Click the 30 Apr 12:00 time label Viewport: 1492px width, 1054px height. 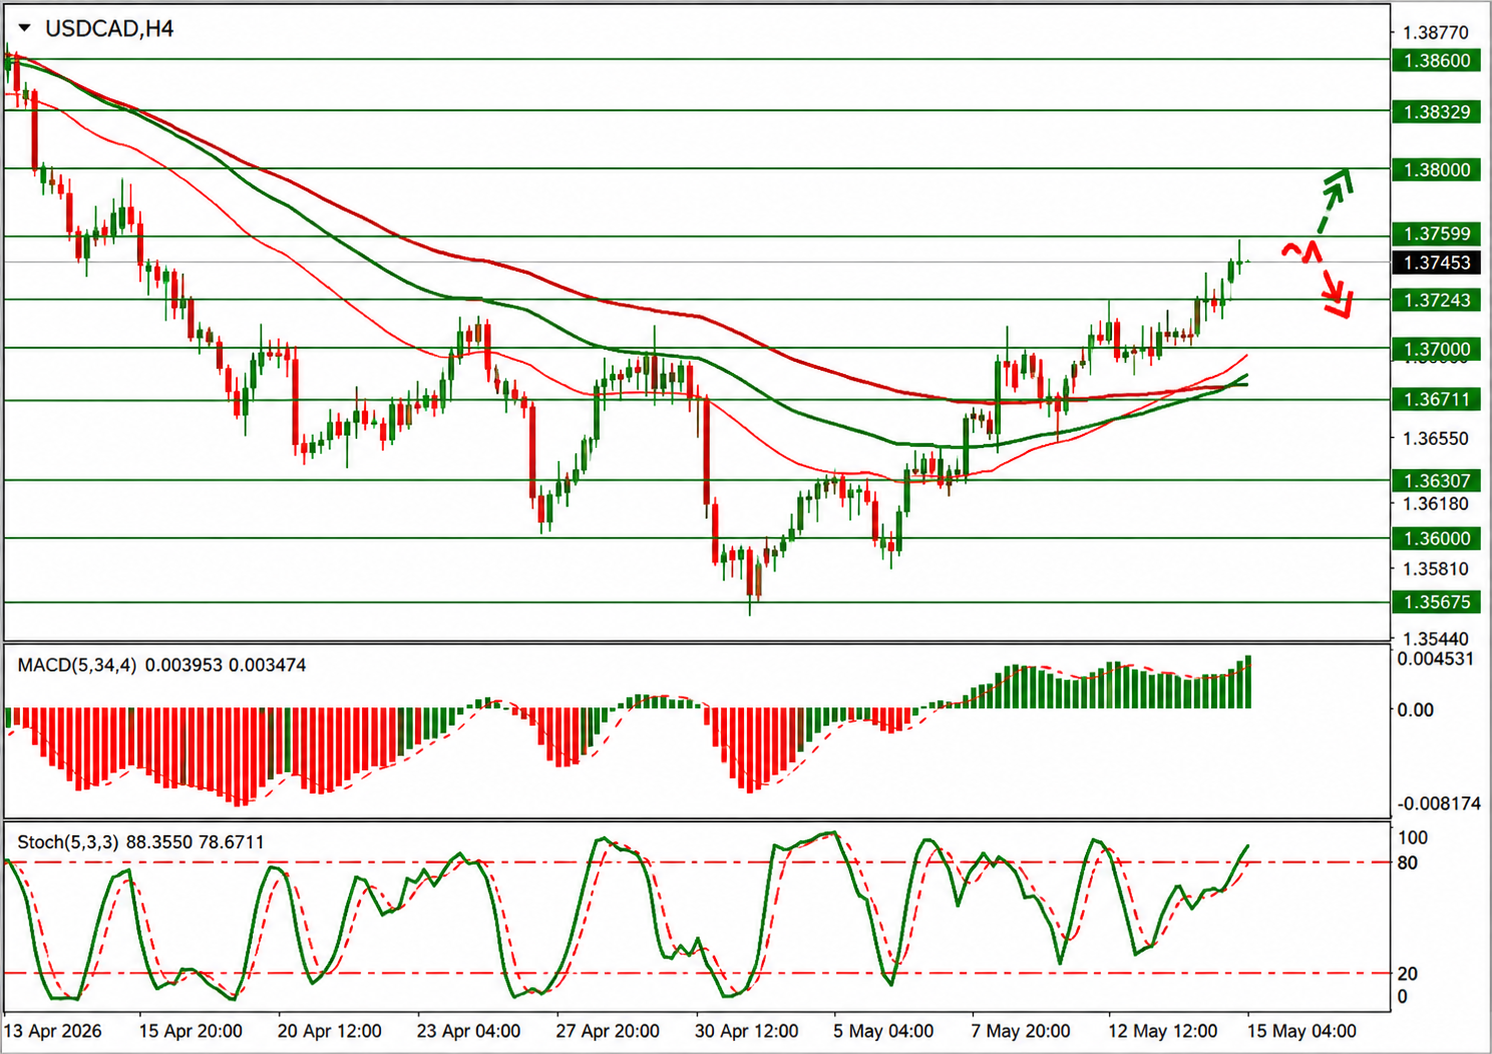click(746, 1031)
